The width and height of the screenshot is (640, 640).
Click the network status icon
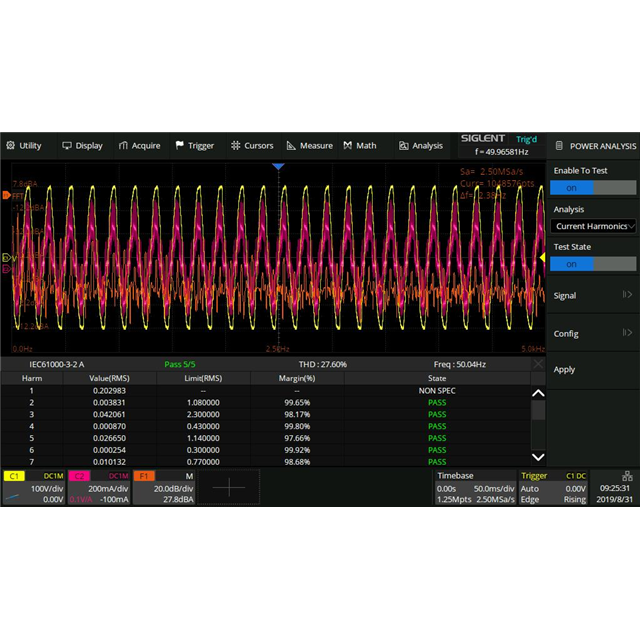627,476
